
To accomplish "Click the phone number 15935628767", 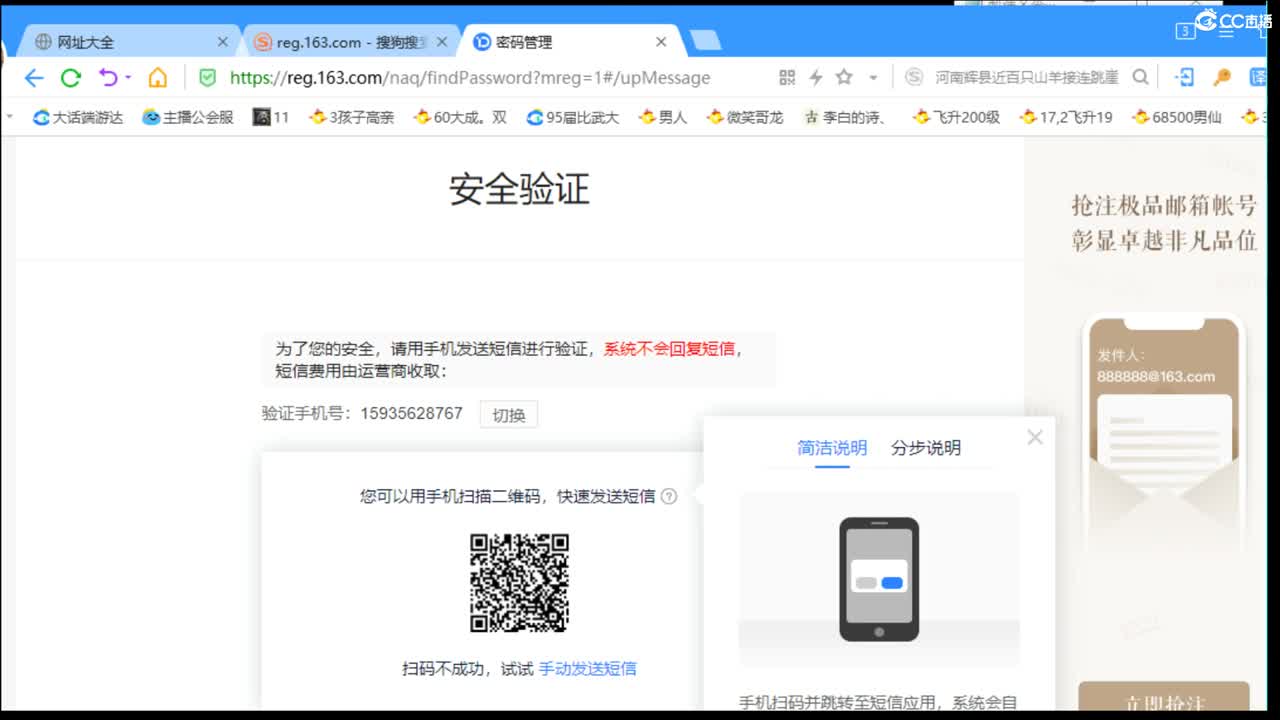I will click(x=412, y=413).
